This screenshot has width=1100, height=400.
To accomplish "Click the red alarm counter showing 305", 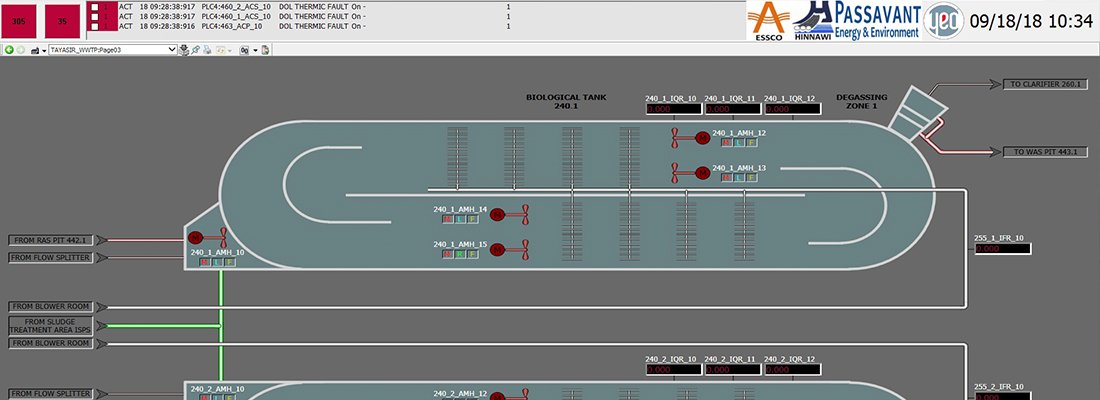I will pos(19,20).
